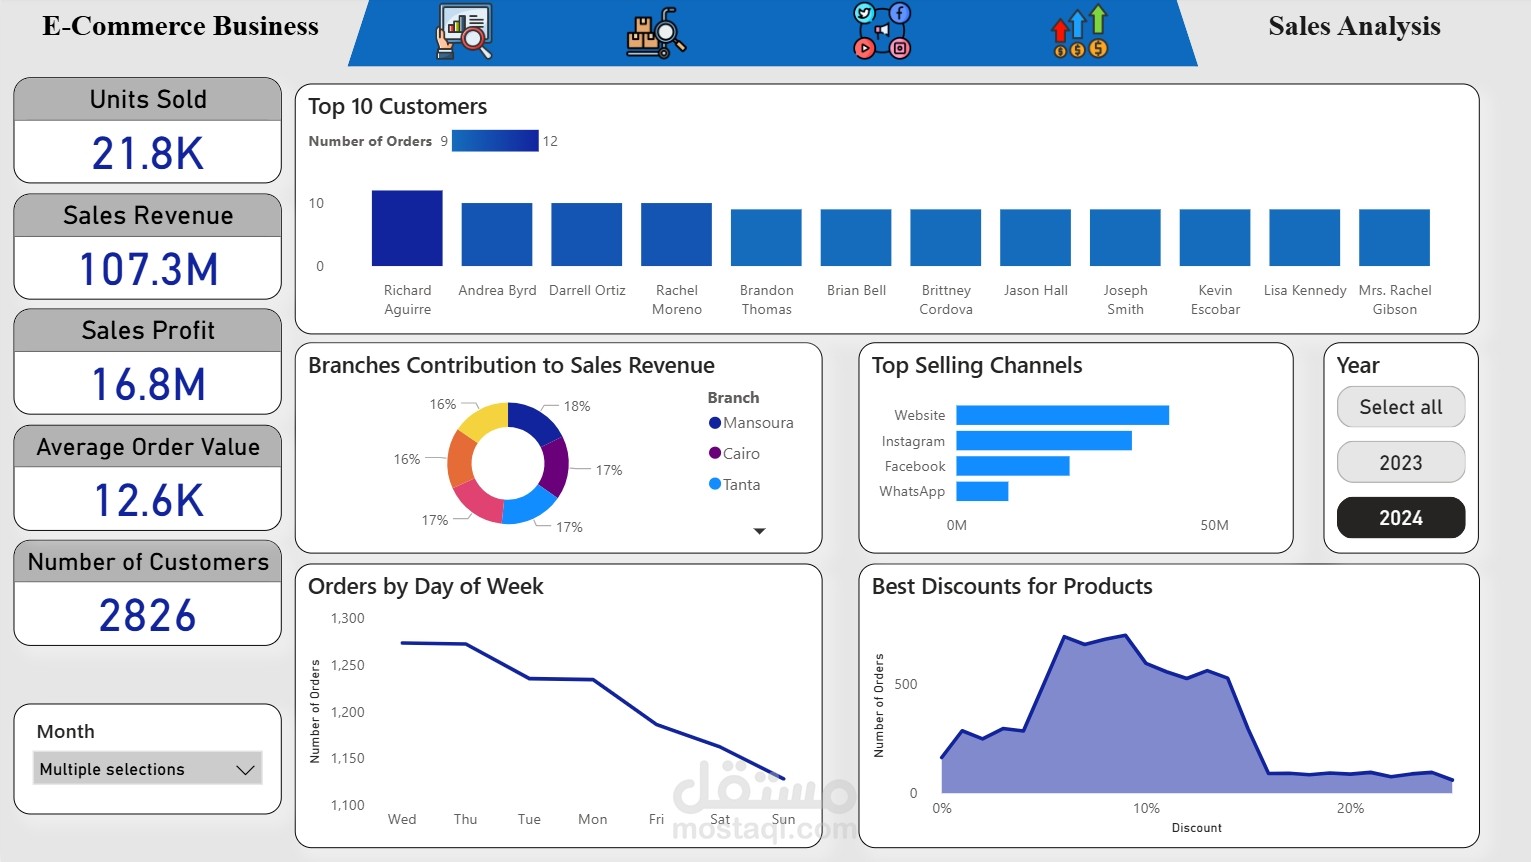Open the profit growth arrows page icon
Screen dimensions: 1531x862
pyautogui.click(x=1080, y=32)
